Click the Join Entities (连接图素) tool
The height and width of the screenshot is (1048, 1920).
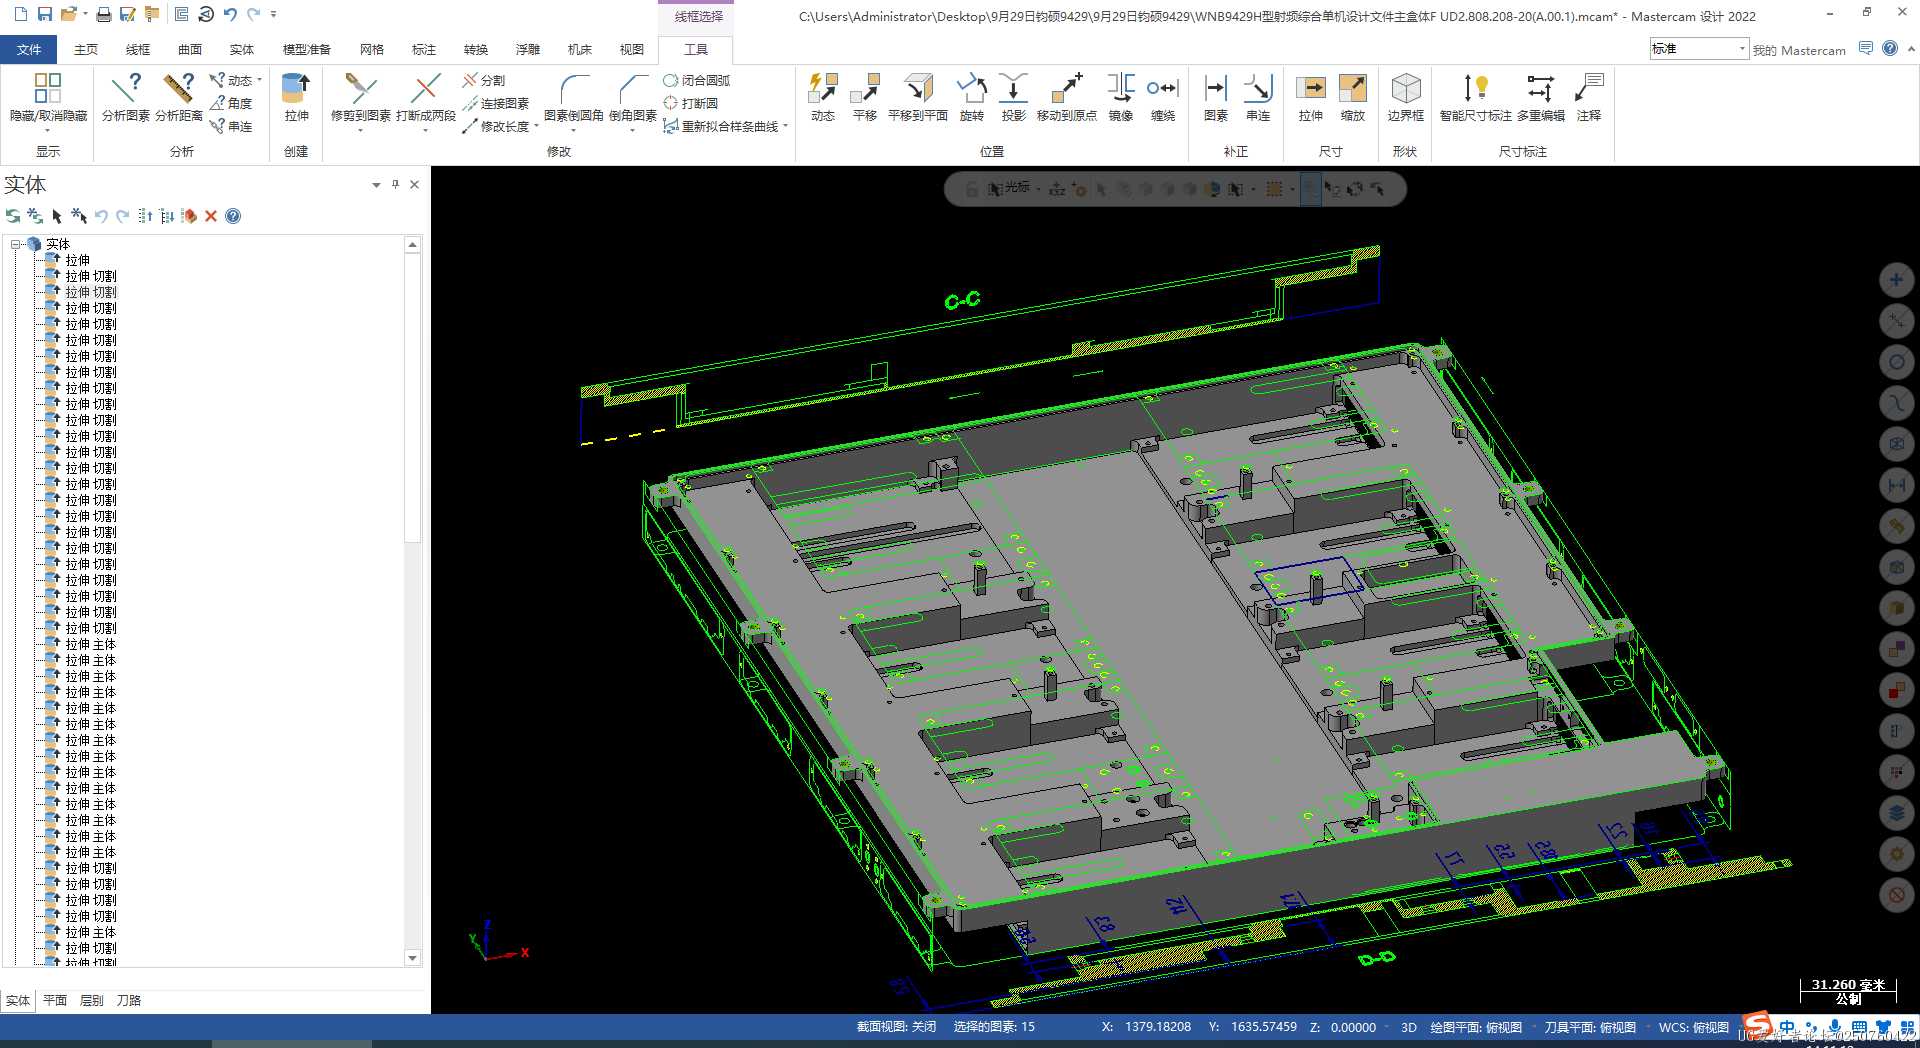496,103
